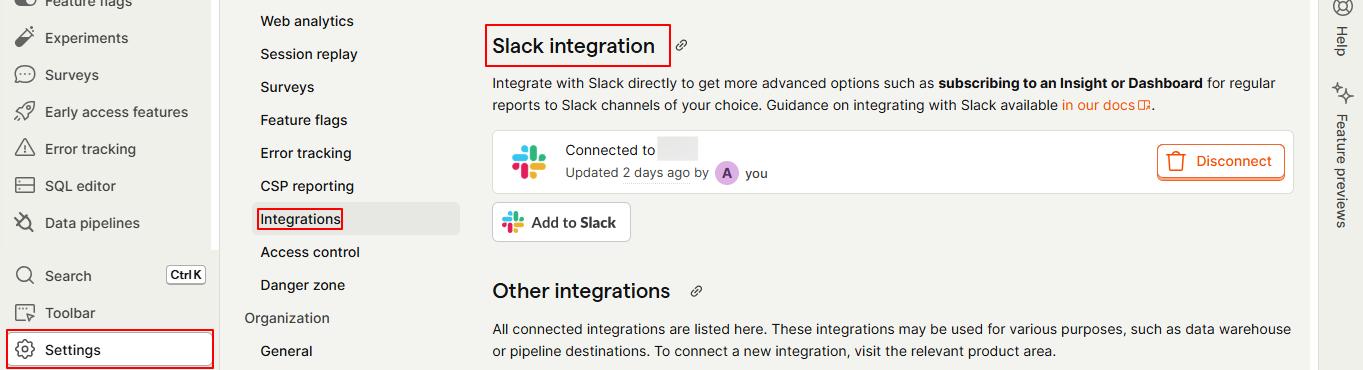
Task: Open the 'in our docs' link
Action: [1107, 105]
